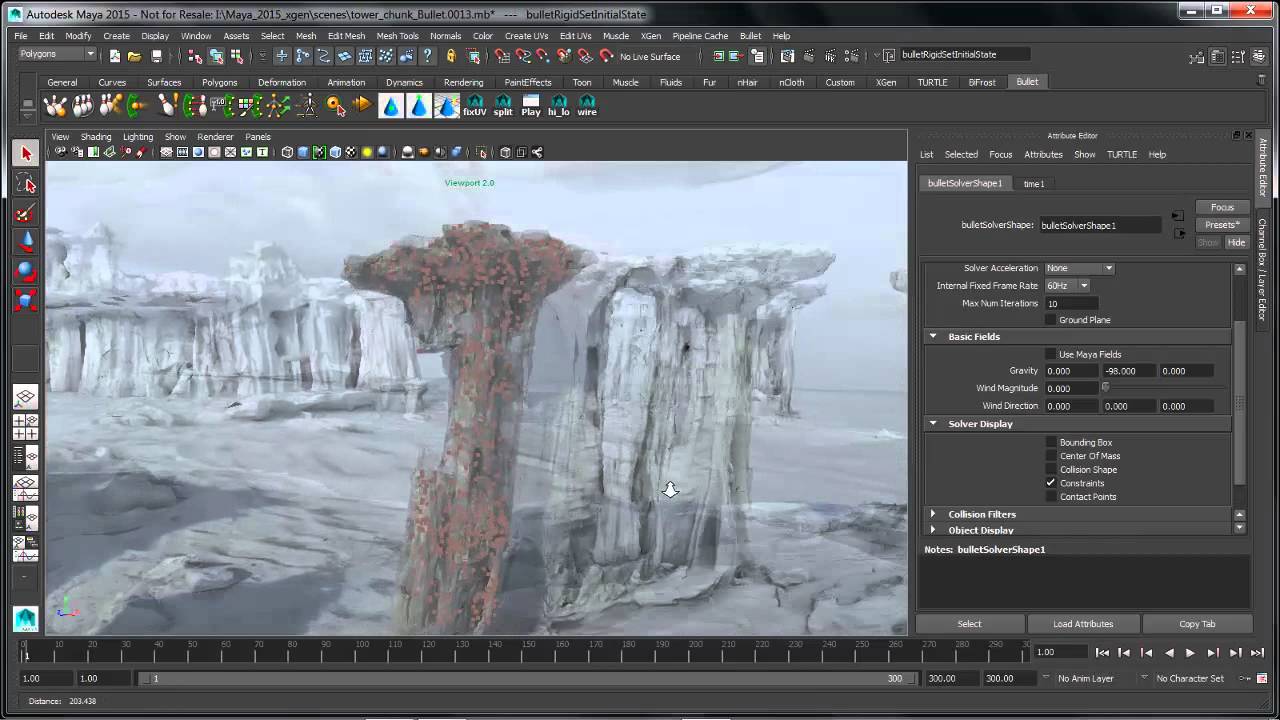Activate the Select tool arrow in toolbox
Viewport: 1280px width, 720px height.
[26, 153]
